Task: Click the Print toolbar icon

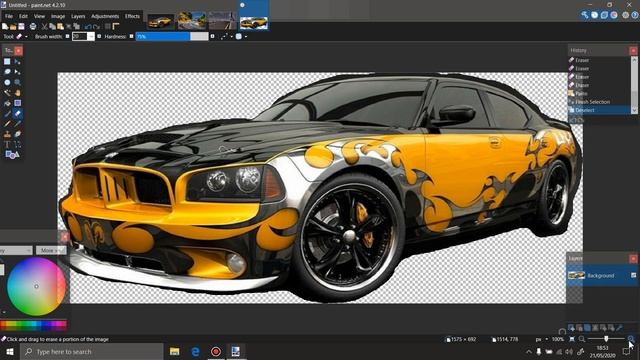Action: (x=33, y=27)
